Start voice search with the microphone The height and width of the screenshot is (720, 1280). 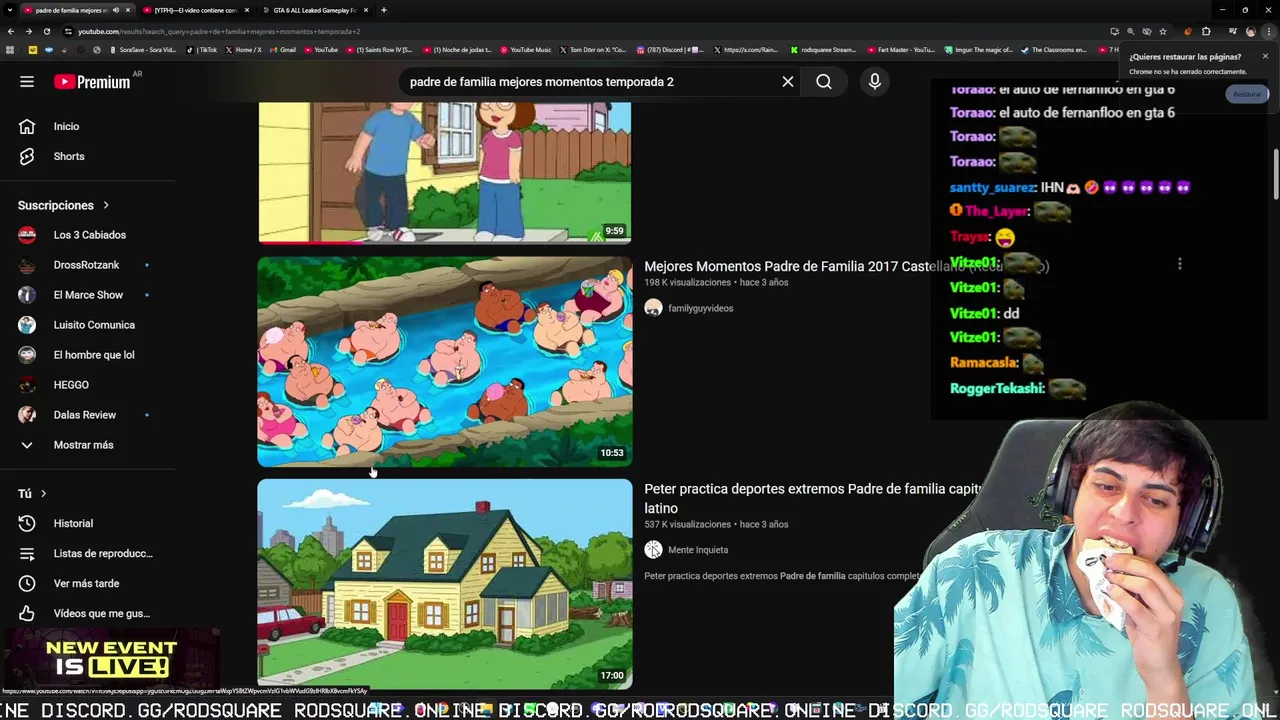[875, 82]
